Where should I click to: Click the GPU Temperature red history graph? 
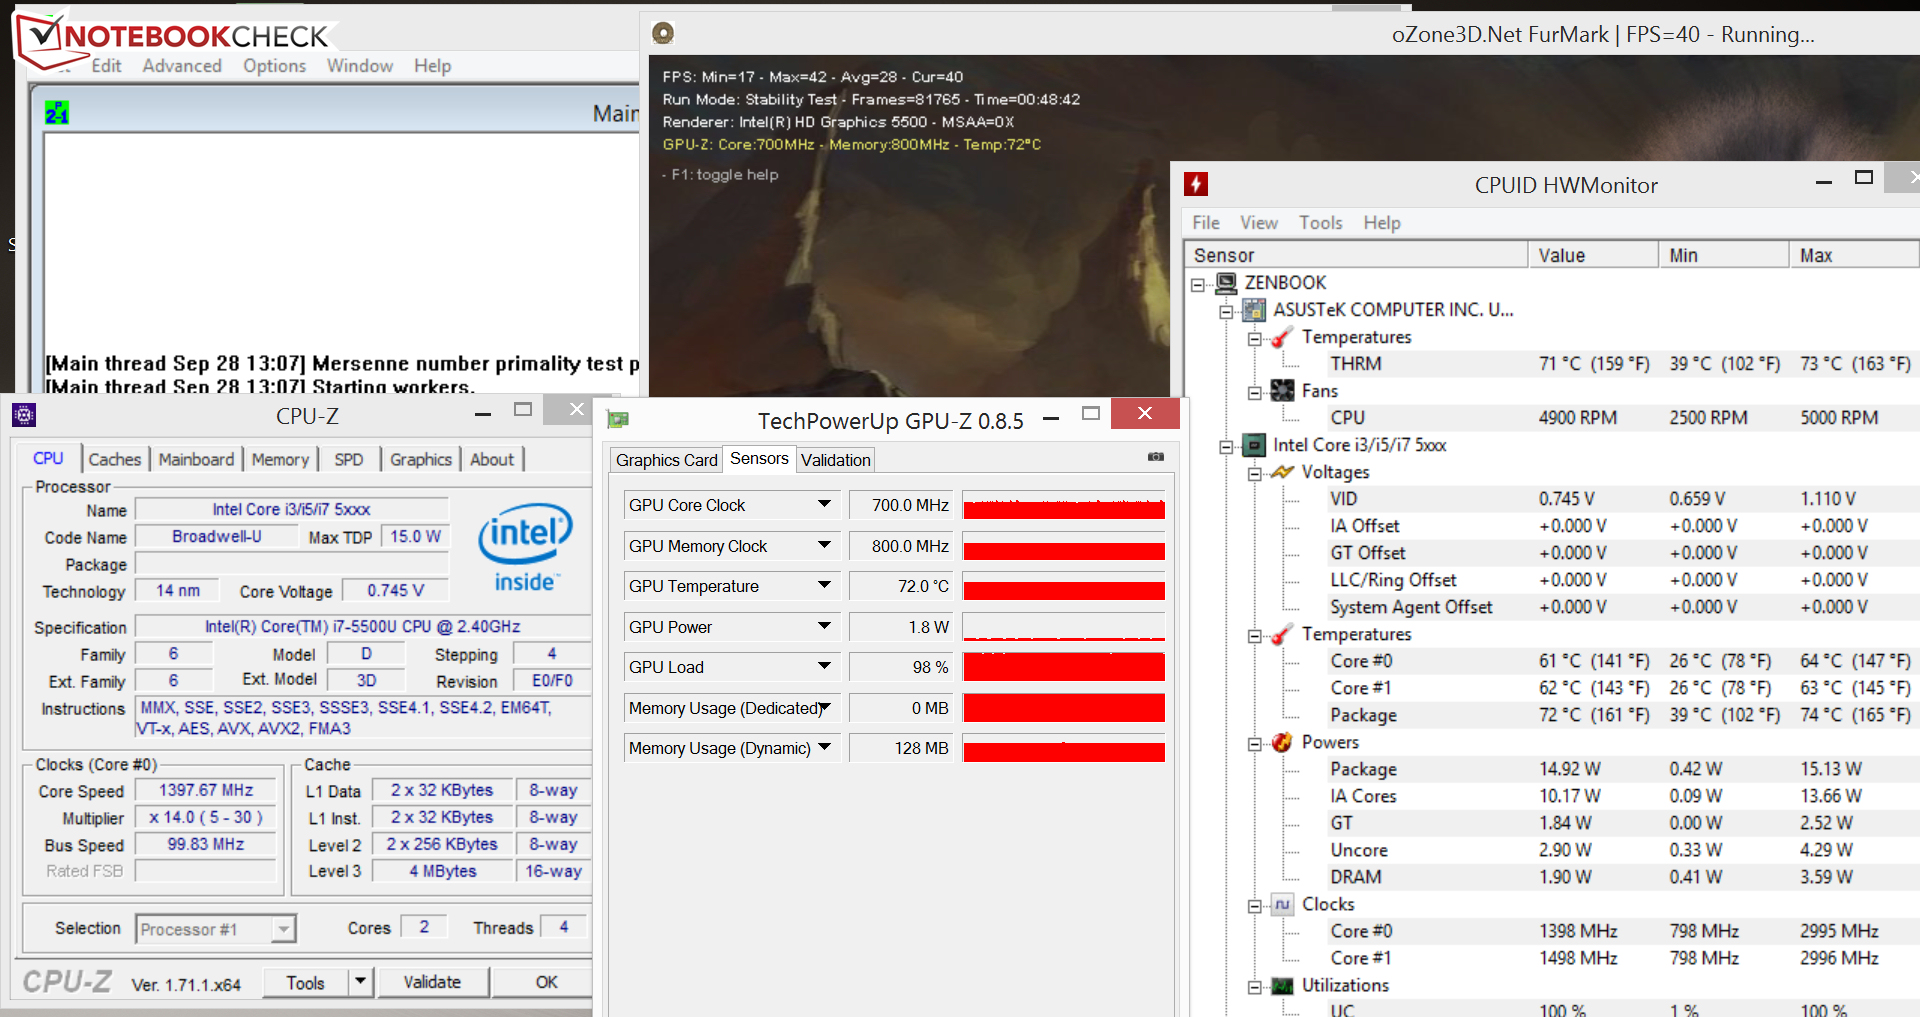(x=1064, y=585)
